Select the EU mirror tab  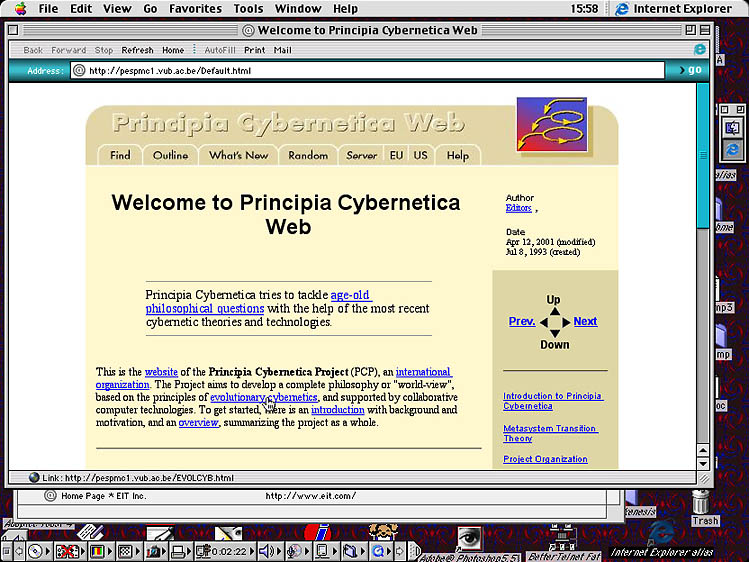[396, 155]
